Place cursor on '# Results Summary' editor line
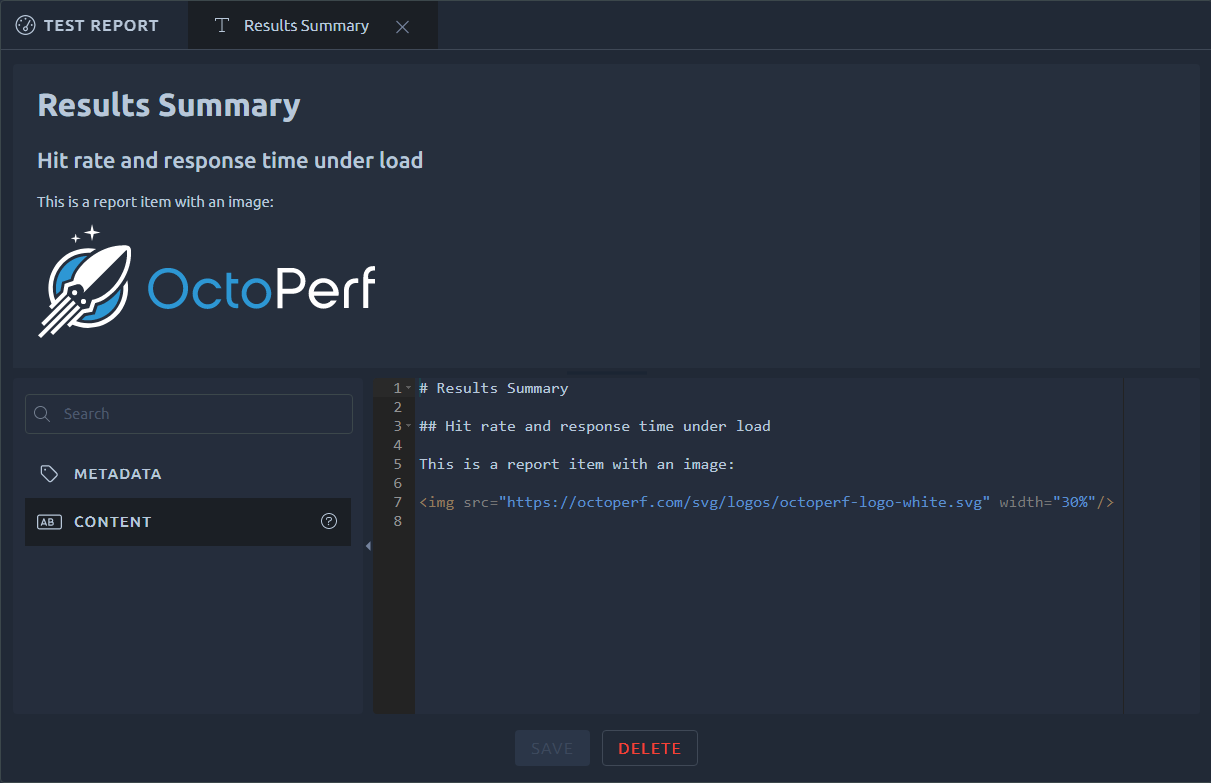 click(494, 388)
